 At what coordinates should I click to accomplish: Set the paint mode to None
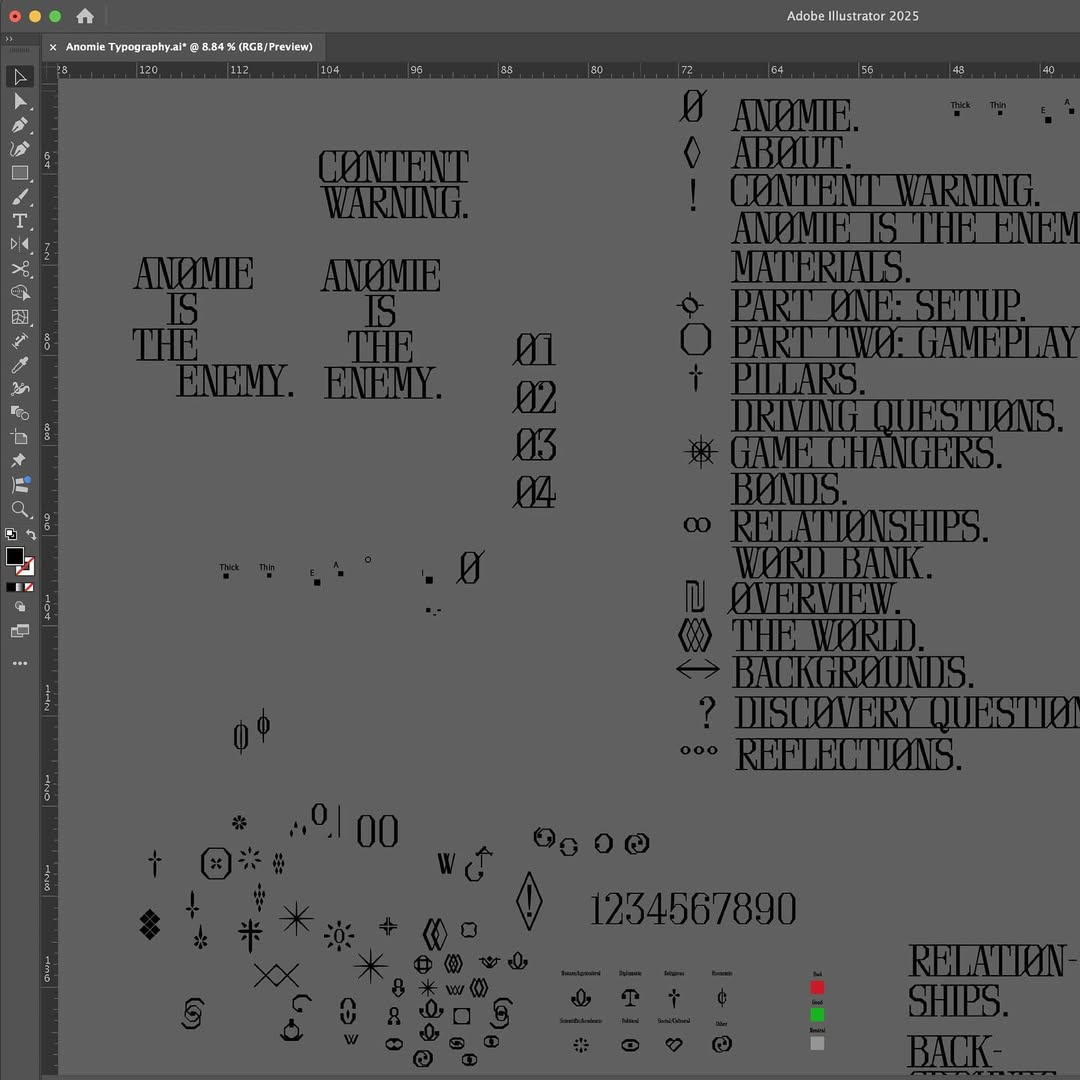[x=29, y=587]
